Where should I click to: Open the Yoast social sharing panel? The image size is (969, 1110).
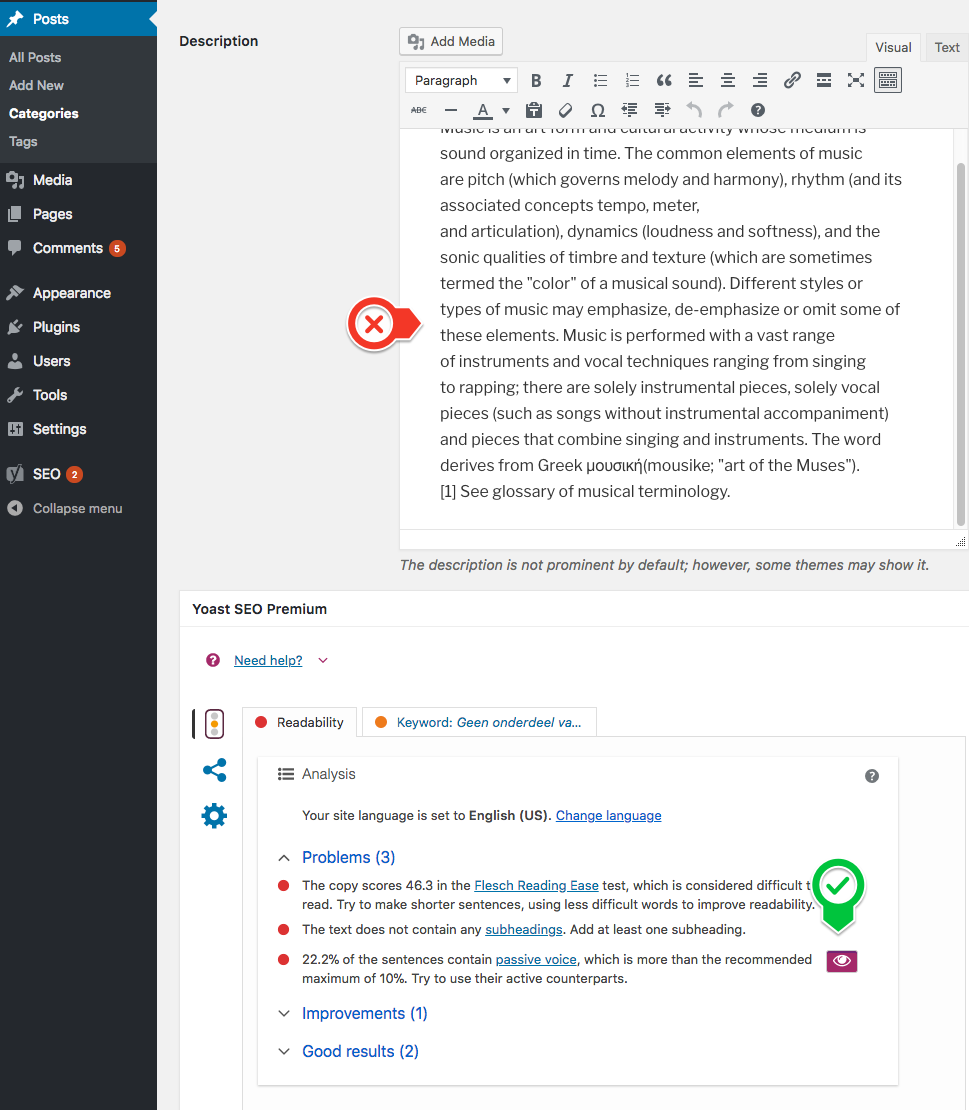click(214, 770)
